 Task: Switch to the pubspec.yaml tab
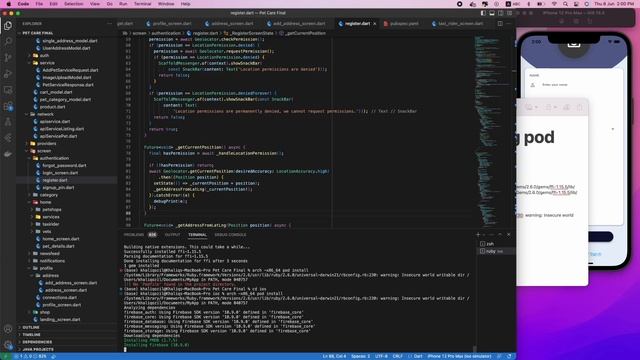(401, 24)
